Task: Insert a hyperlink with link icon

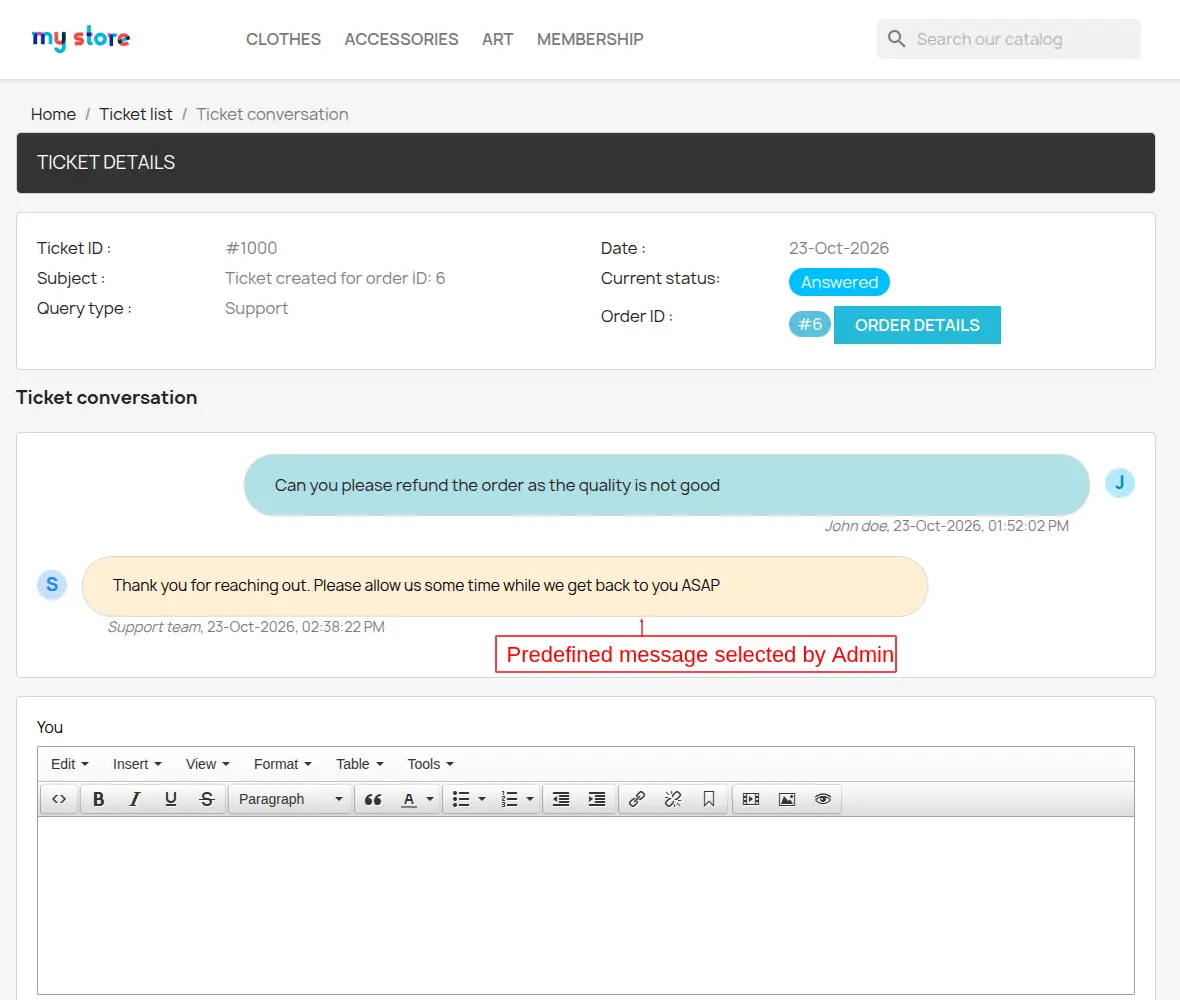Action: pos(637,799)
